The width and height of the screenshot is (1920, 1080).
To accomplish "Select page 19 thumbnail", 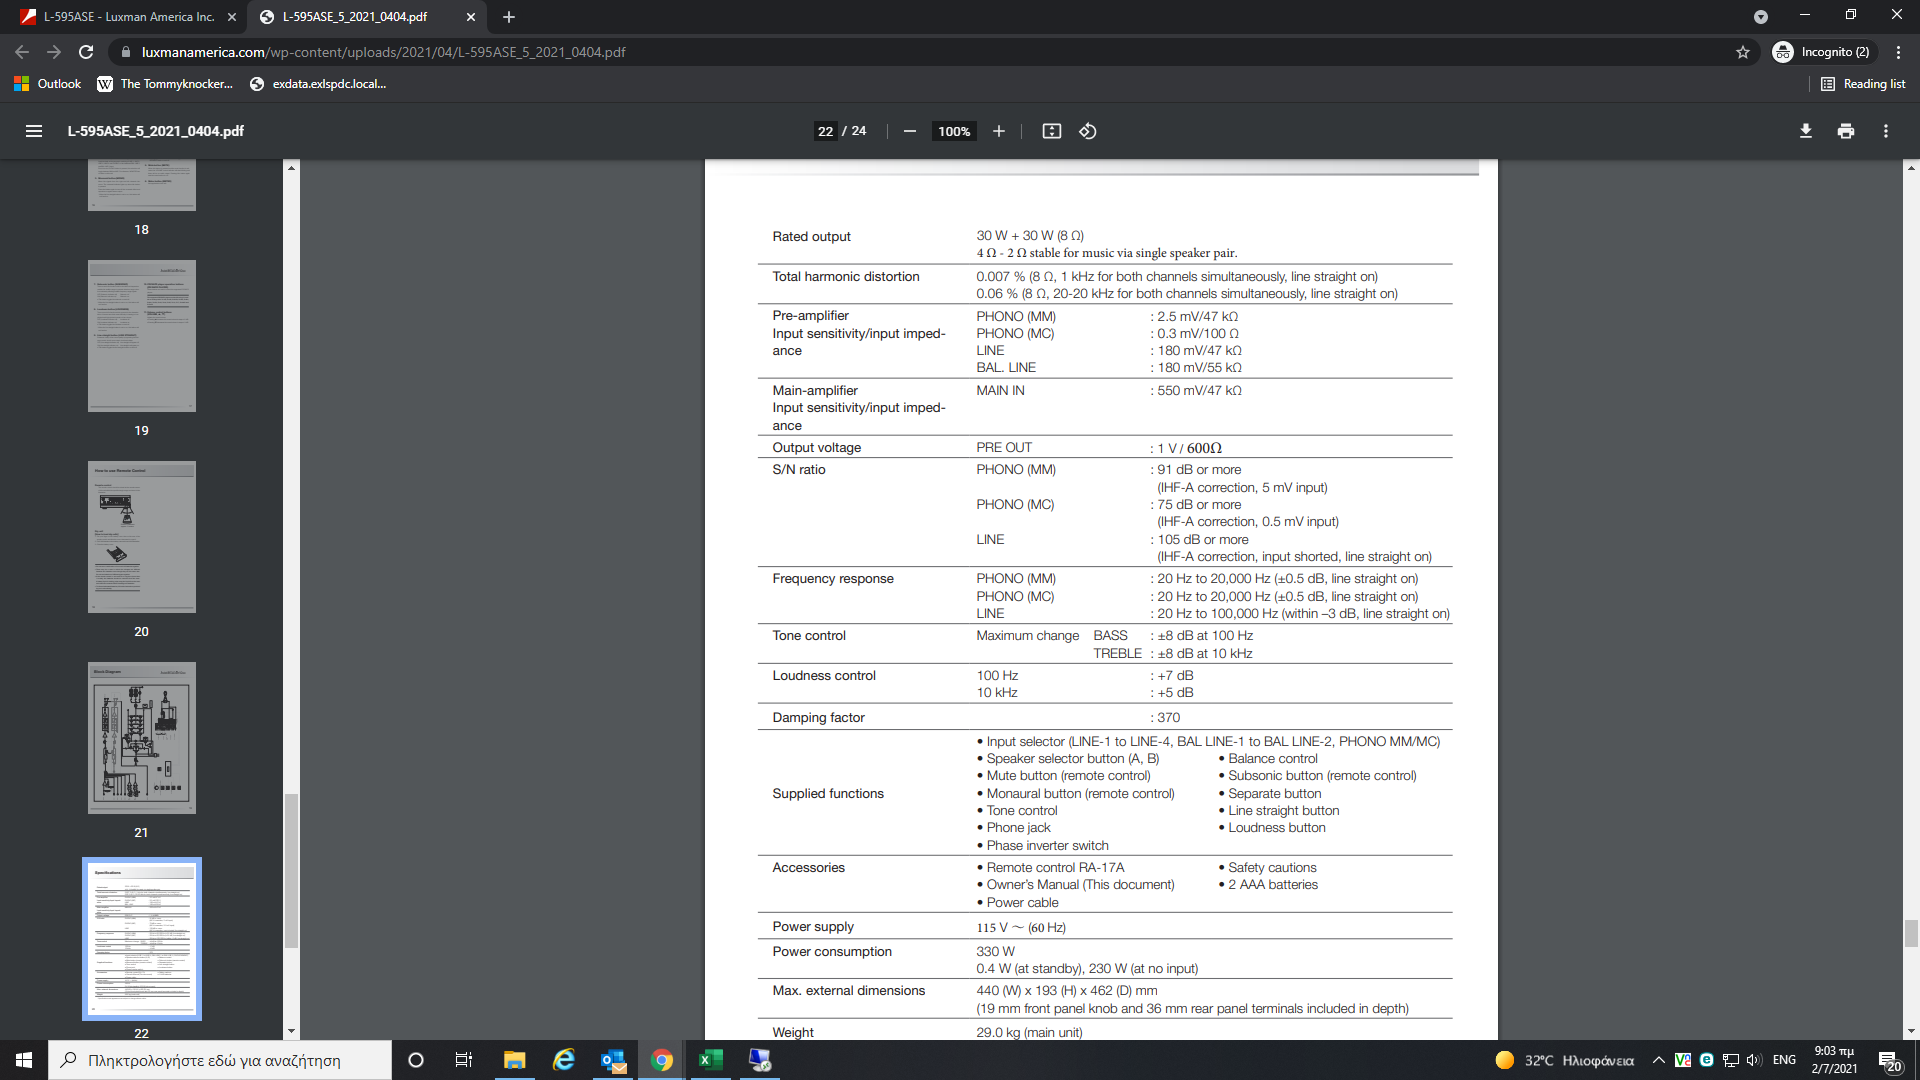I will click(x=142, y=336).
